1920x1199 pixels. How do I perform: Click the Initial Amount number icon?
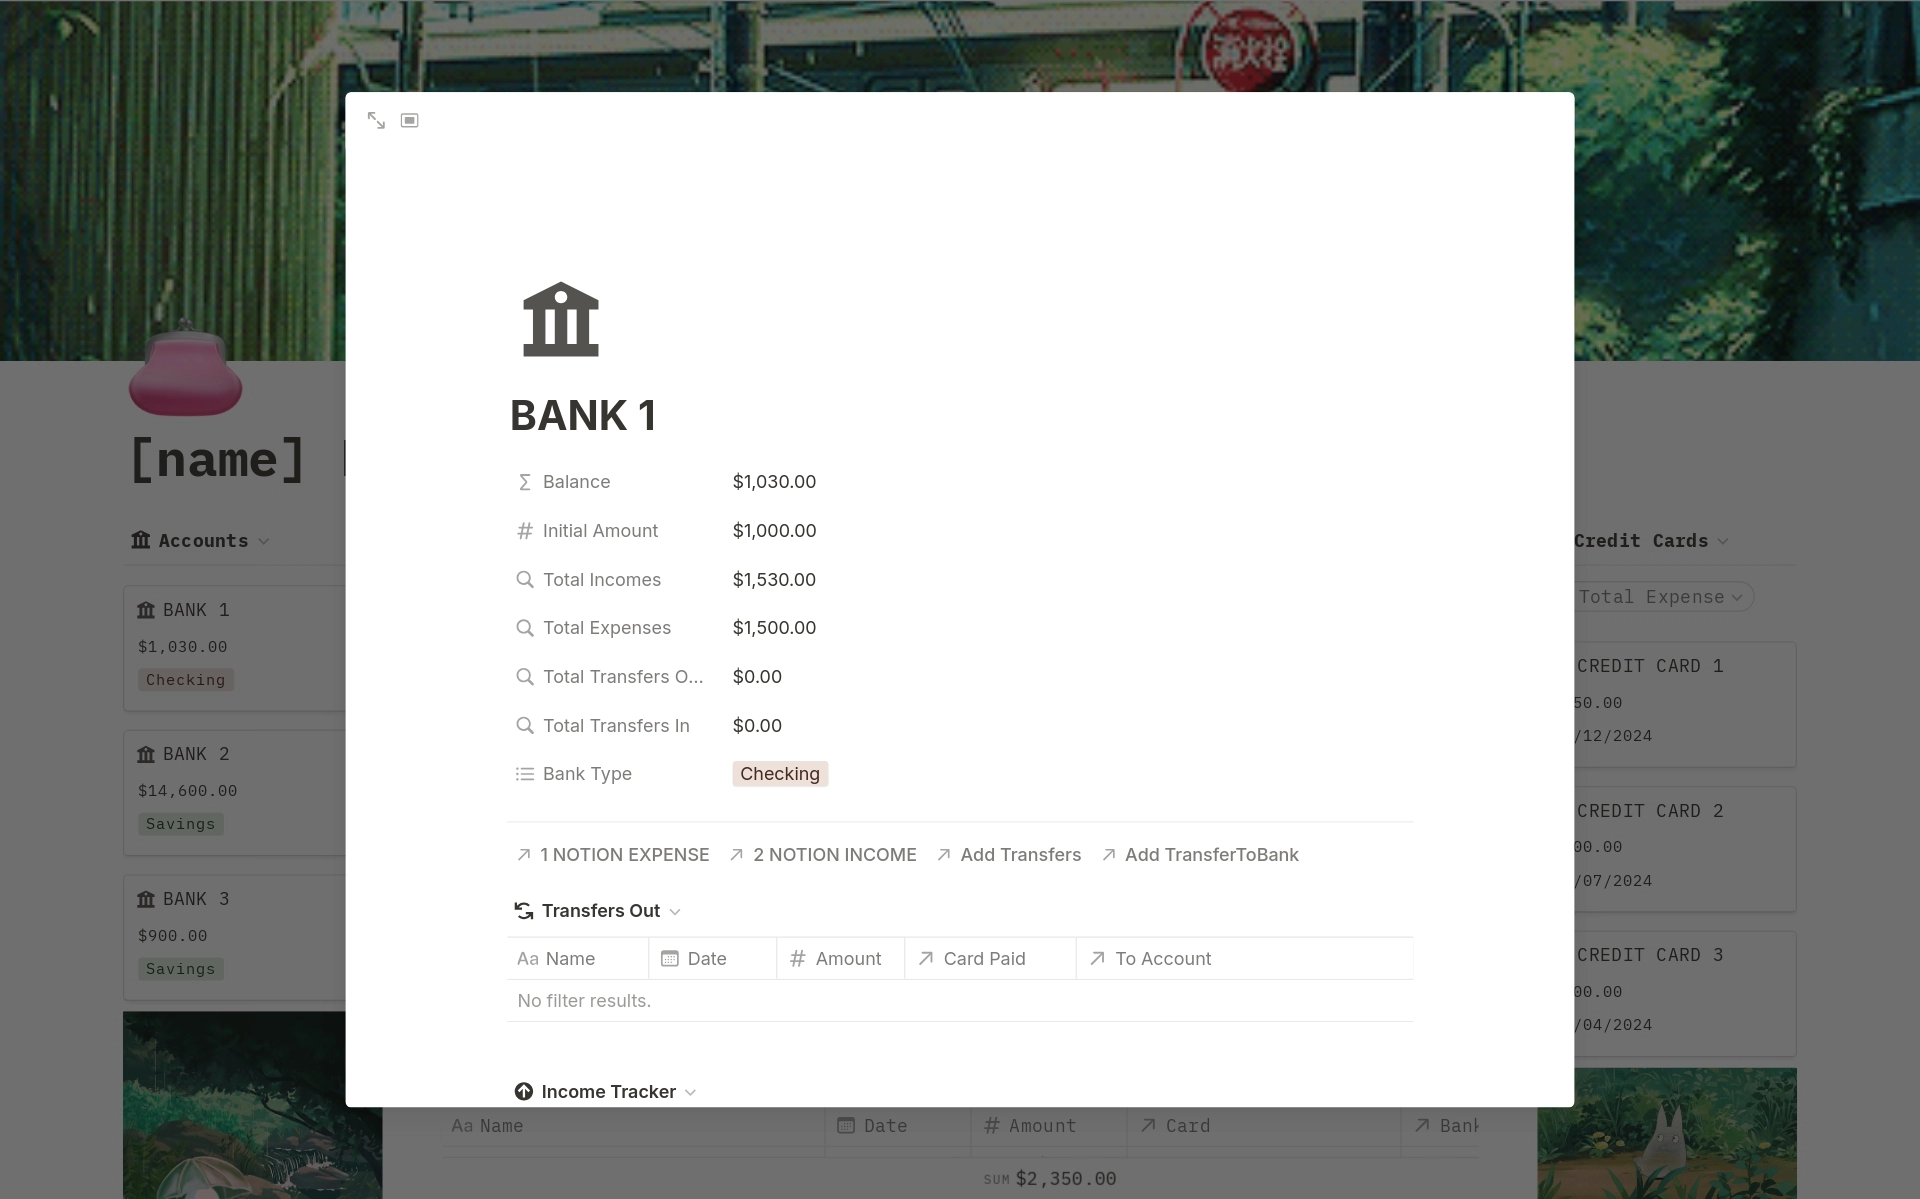(525, 530)
